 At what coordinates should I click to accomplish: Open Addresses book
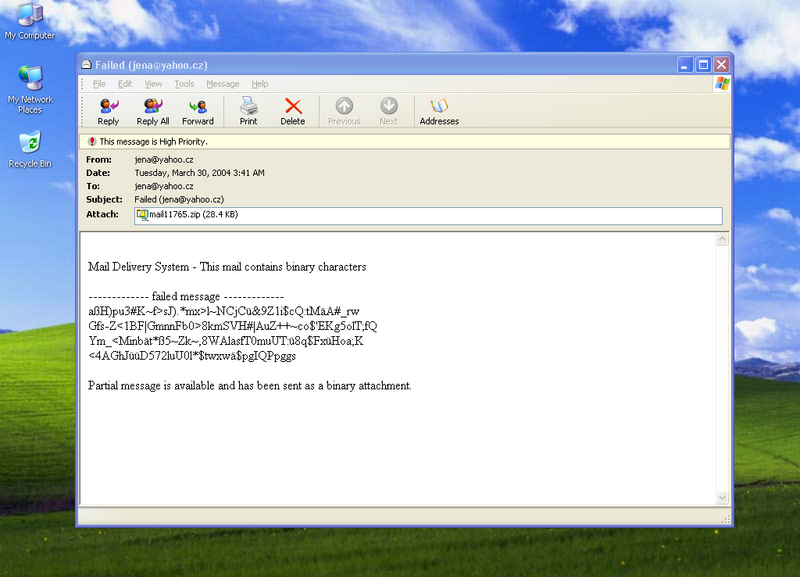coord(439,112)
